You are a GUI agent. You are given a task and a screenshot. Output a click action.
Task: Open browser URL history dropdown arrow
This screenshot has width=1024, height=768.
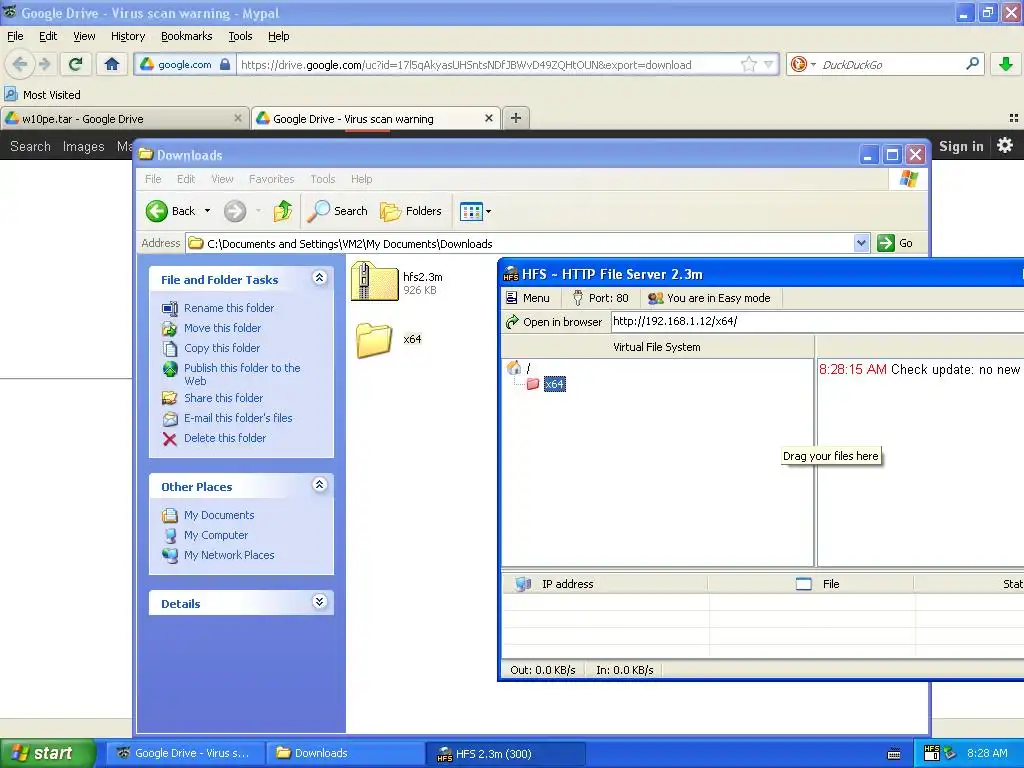(769, 64)
